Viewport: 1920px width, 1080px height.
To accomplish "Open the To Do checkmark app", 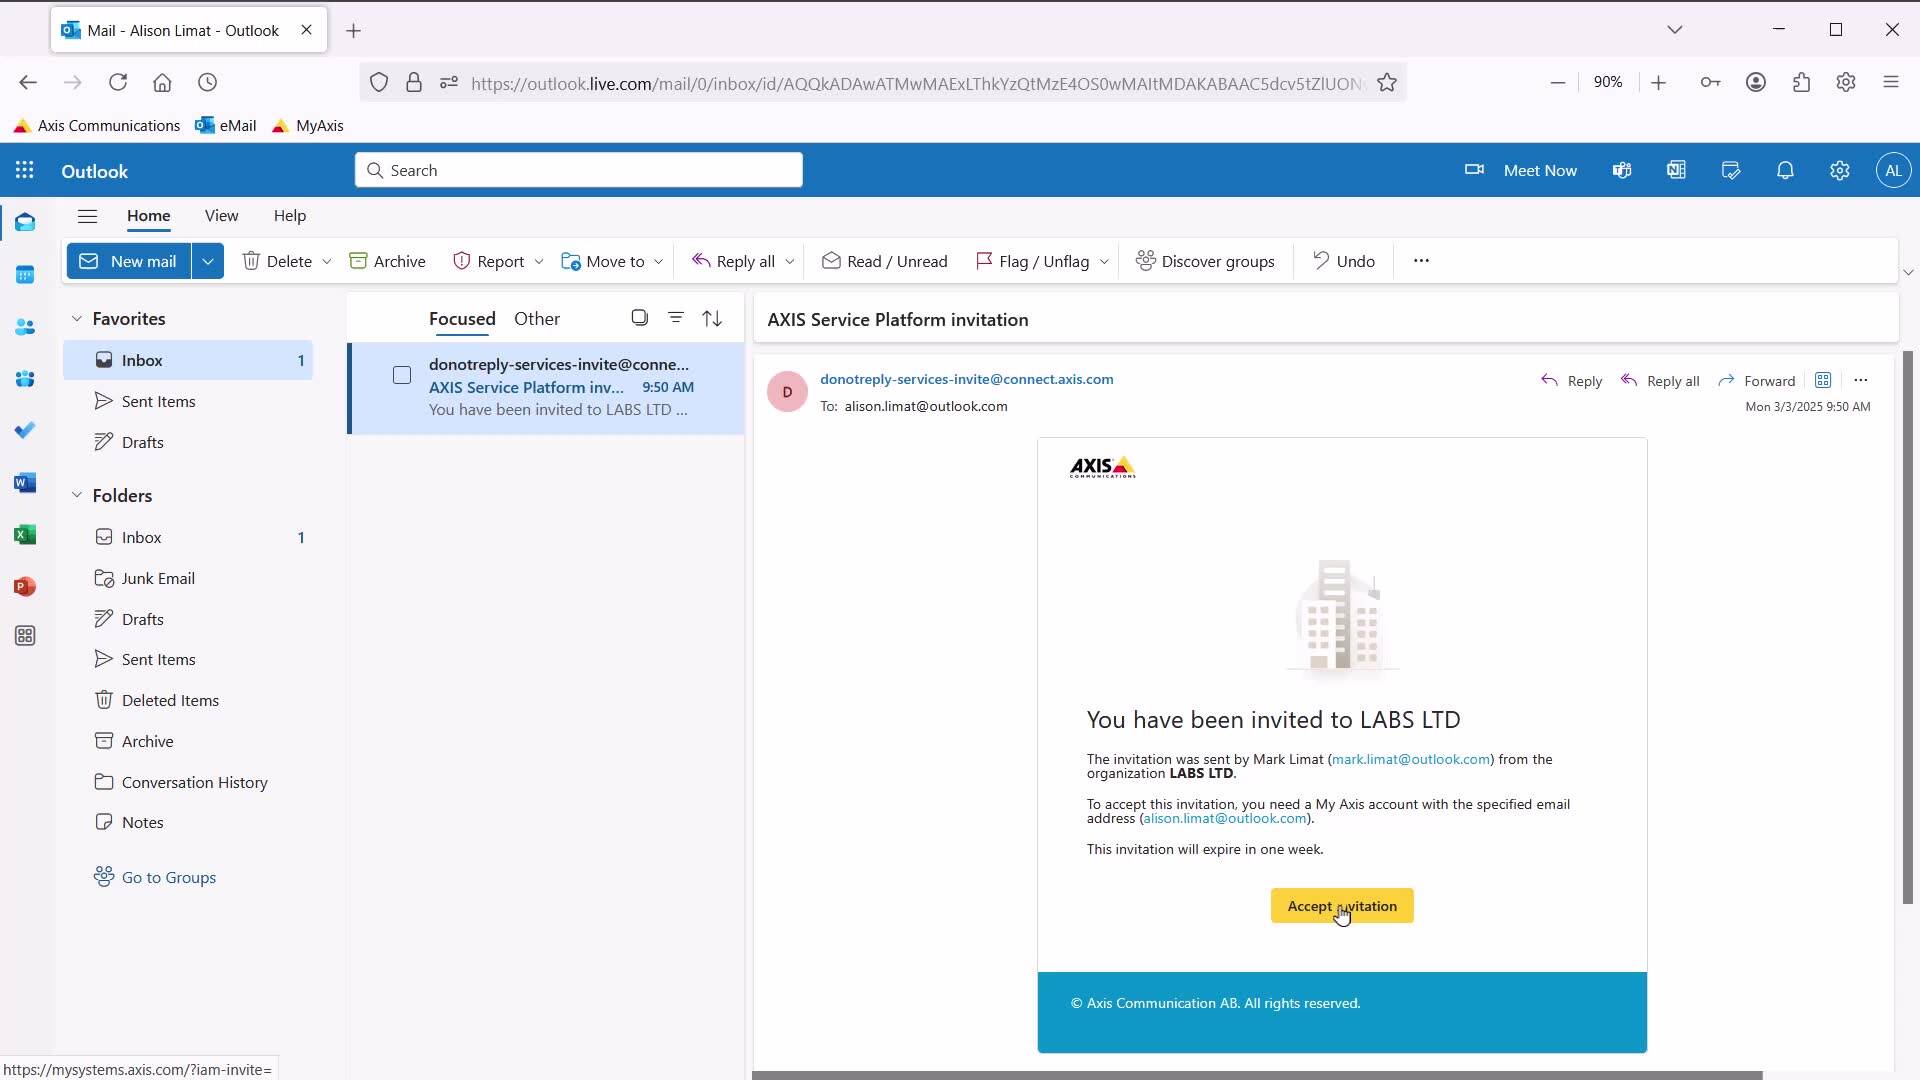I will click(25, 430).
